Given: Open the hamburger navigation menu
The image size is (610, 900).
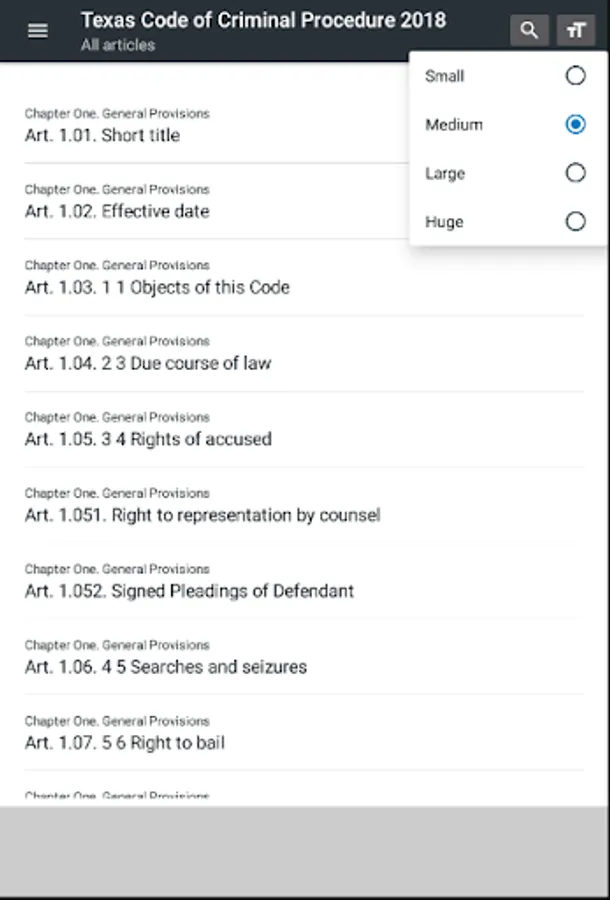Looking at the screenshot, I should [x=38, y=31].
